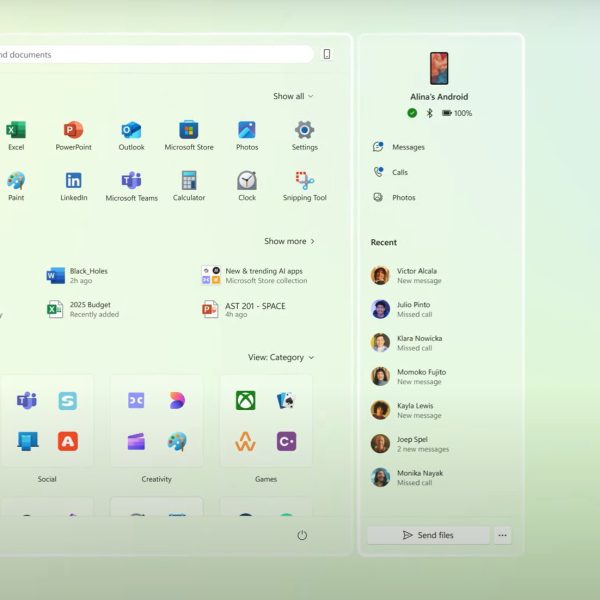Launch the Photos app

(x=247, y=131)
